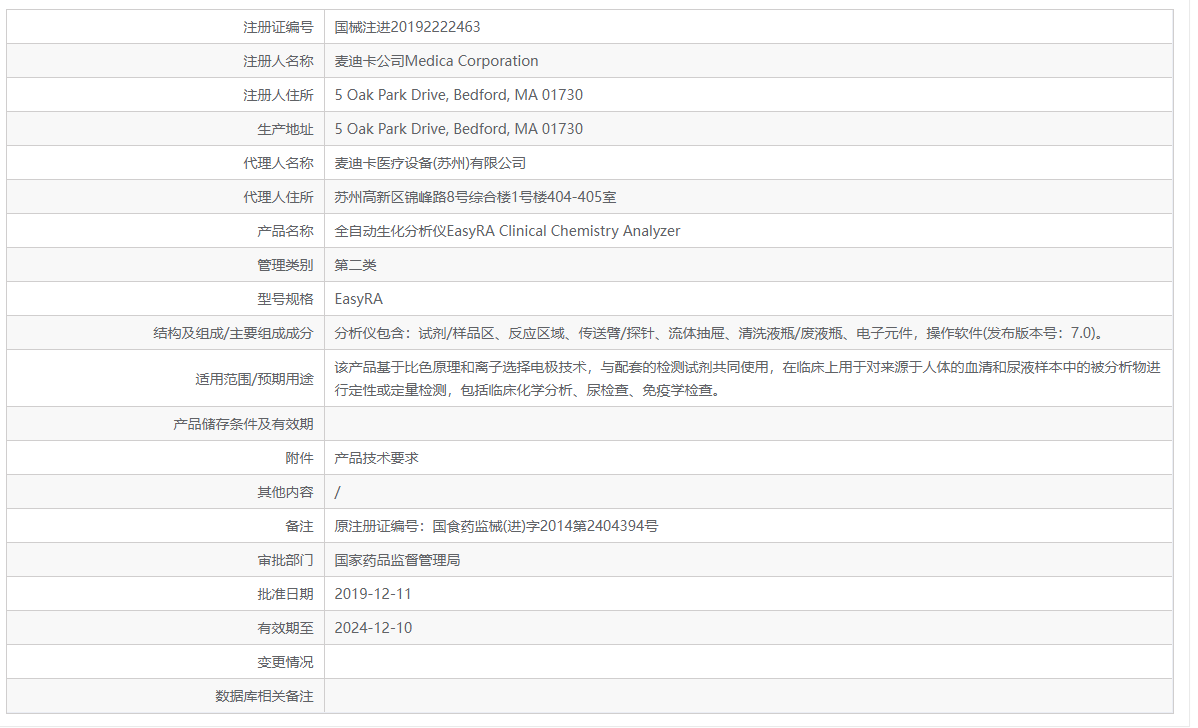Select the 注册人住所 address value

pos(458,95)
